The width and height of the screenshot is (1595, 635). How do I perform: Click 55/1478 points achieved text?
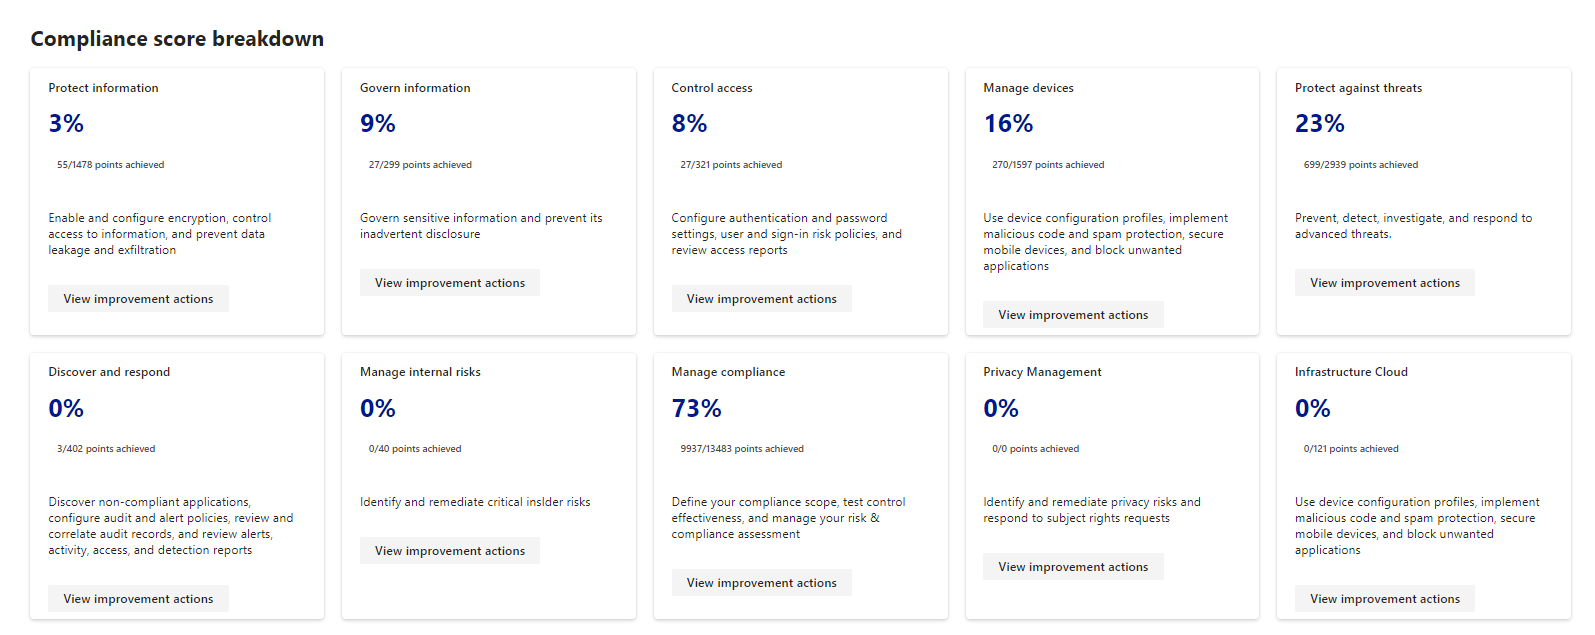click(110, 165)
